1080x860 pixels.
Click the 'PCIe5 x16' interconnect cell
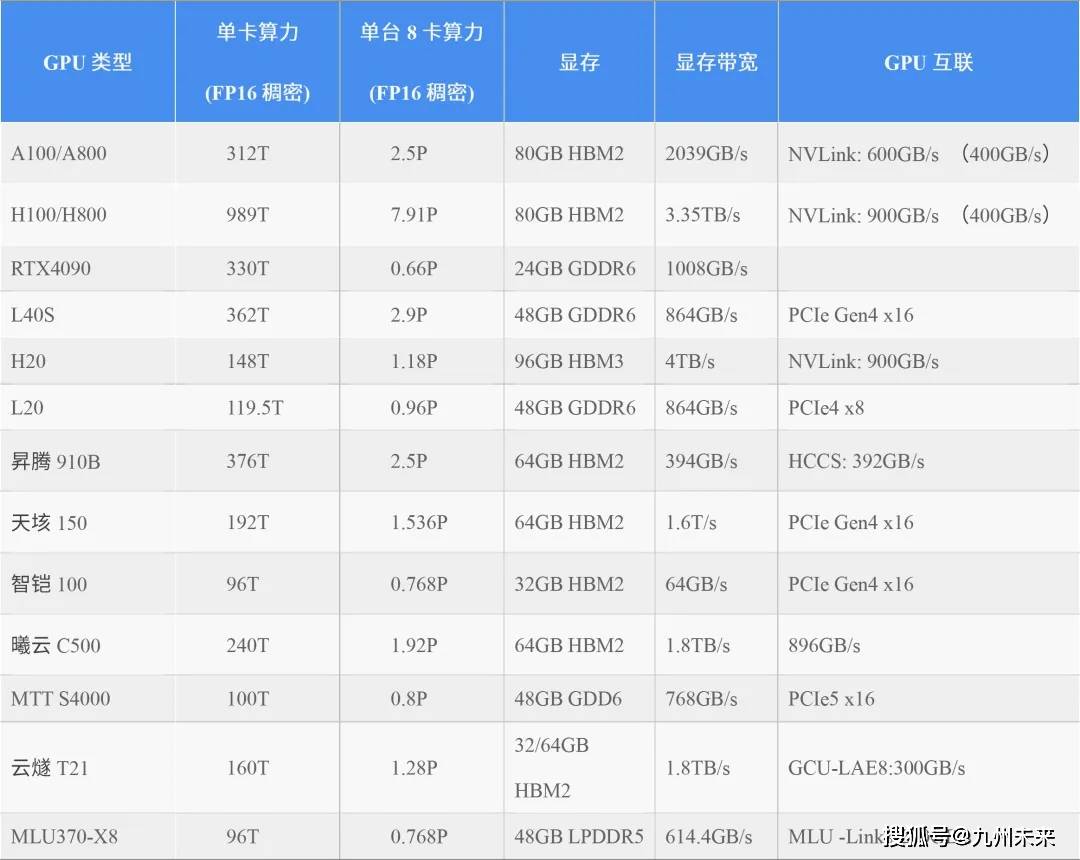(x=831, y=698)
